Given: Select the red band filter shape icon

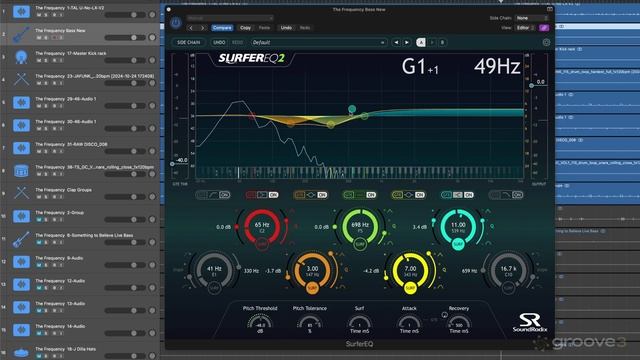Looking at the screenshot, I should (262, 195).
